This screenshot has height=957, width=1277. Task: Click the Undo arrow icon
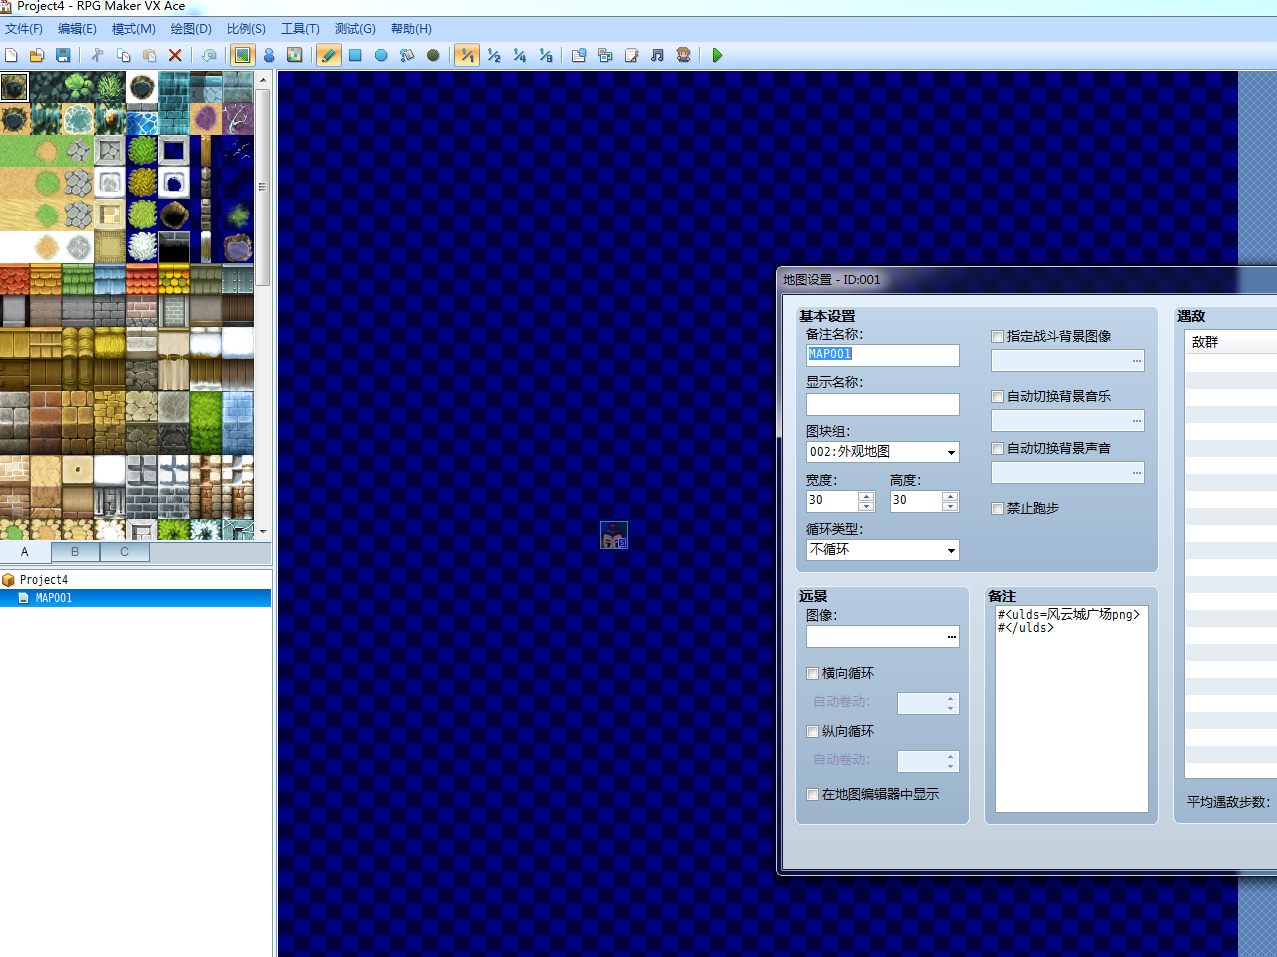click(209, 55)
